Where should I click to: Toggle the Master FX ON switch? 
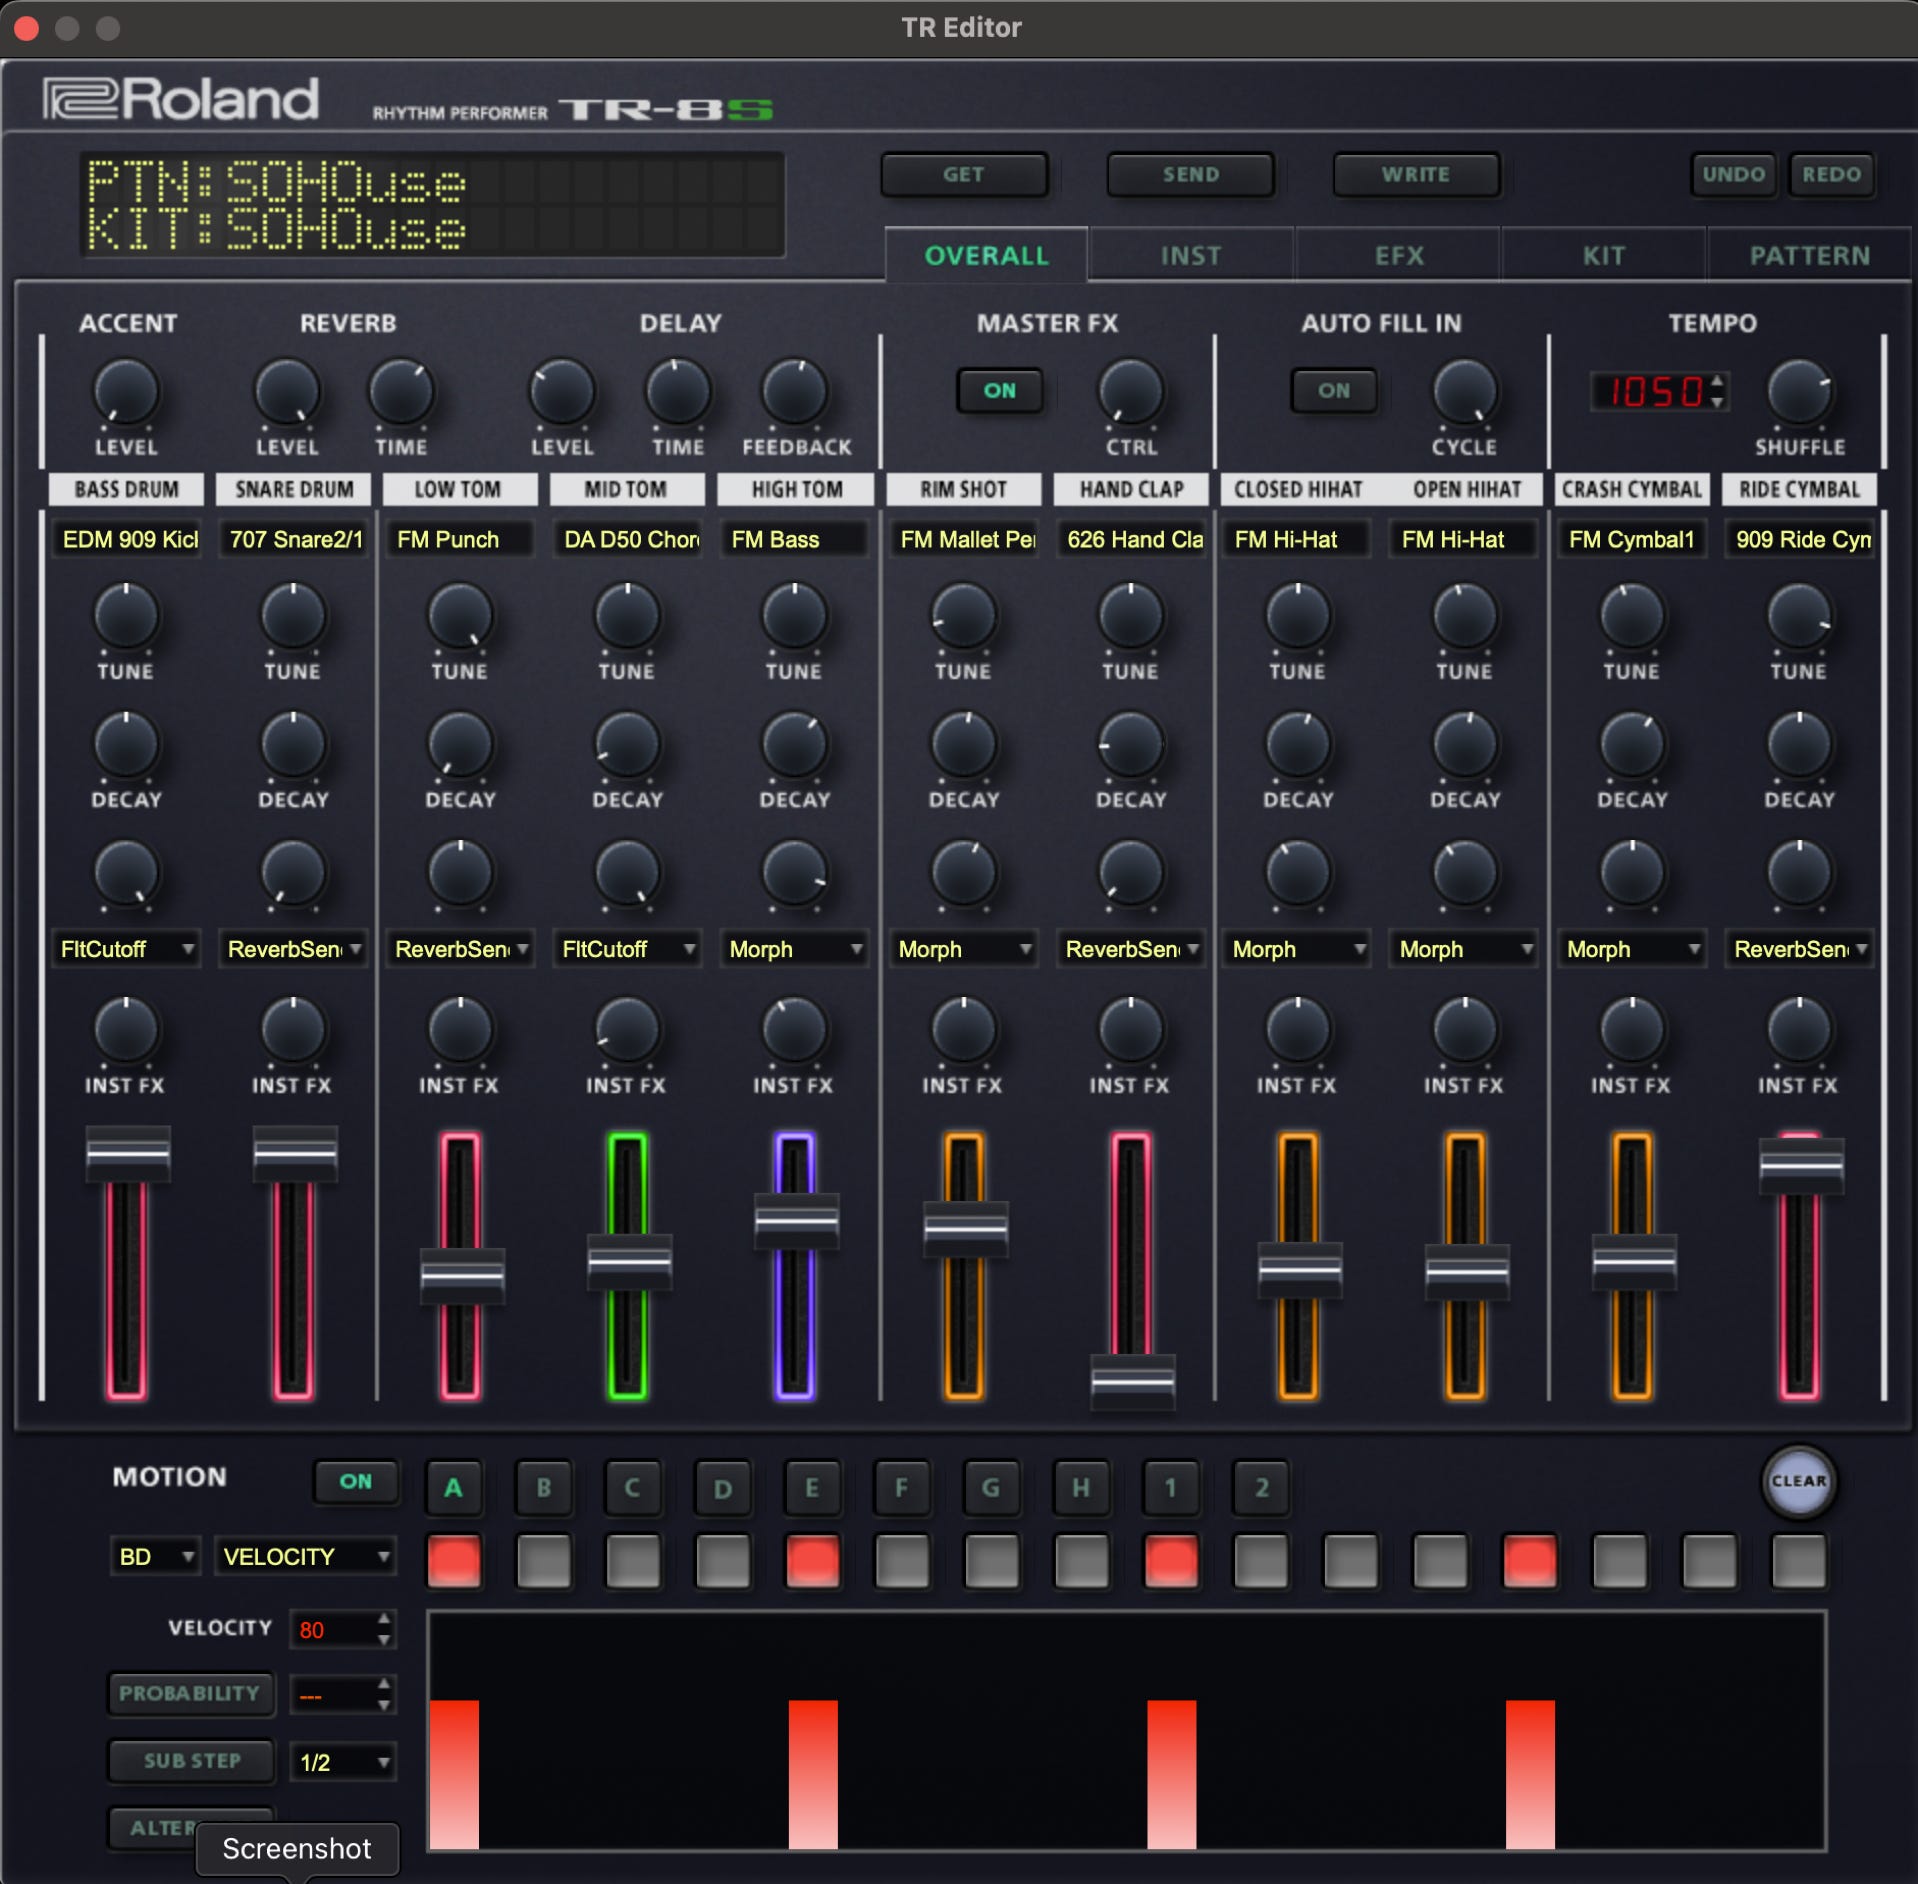pyautogui.click(x=999, y=390)
